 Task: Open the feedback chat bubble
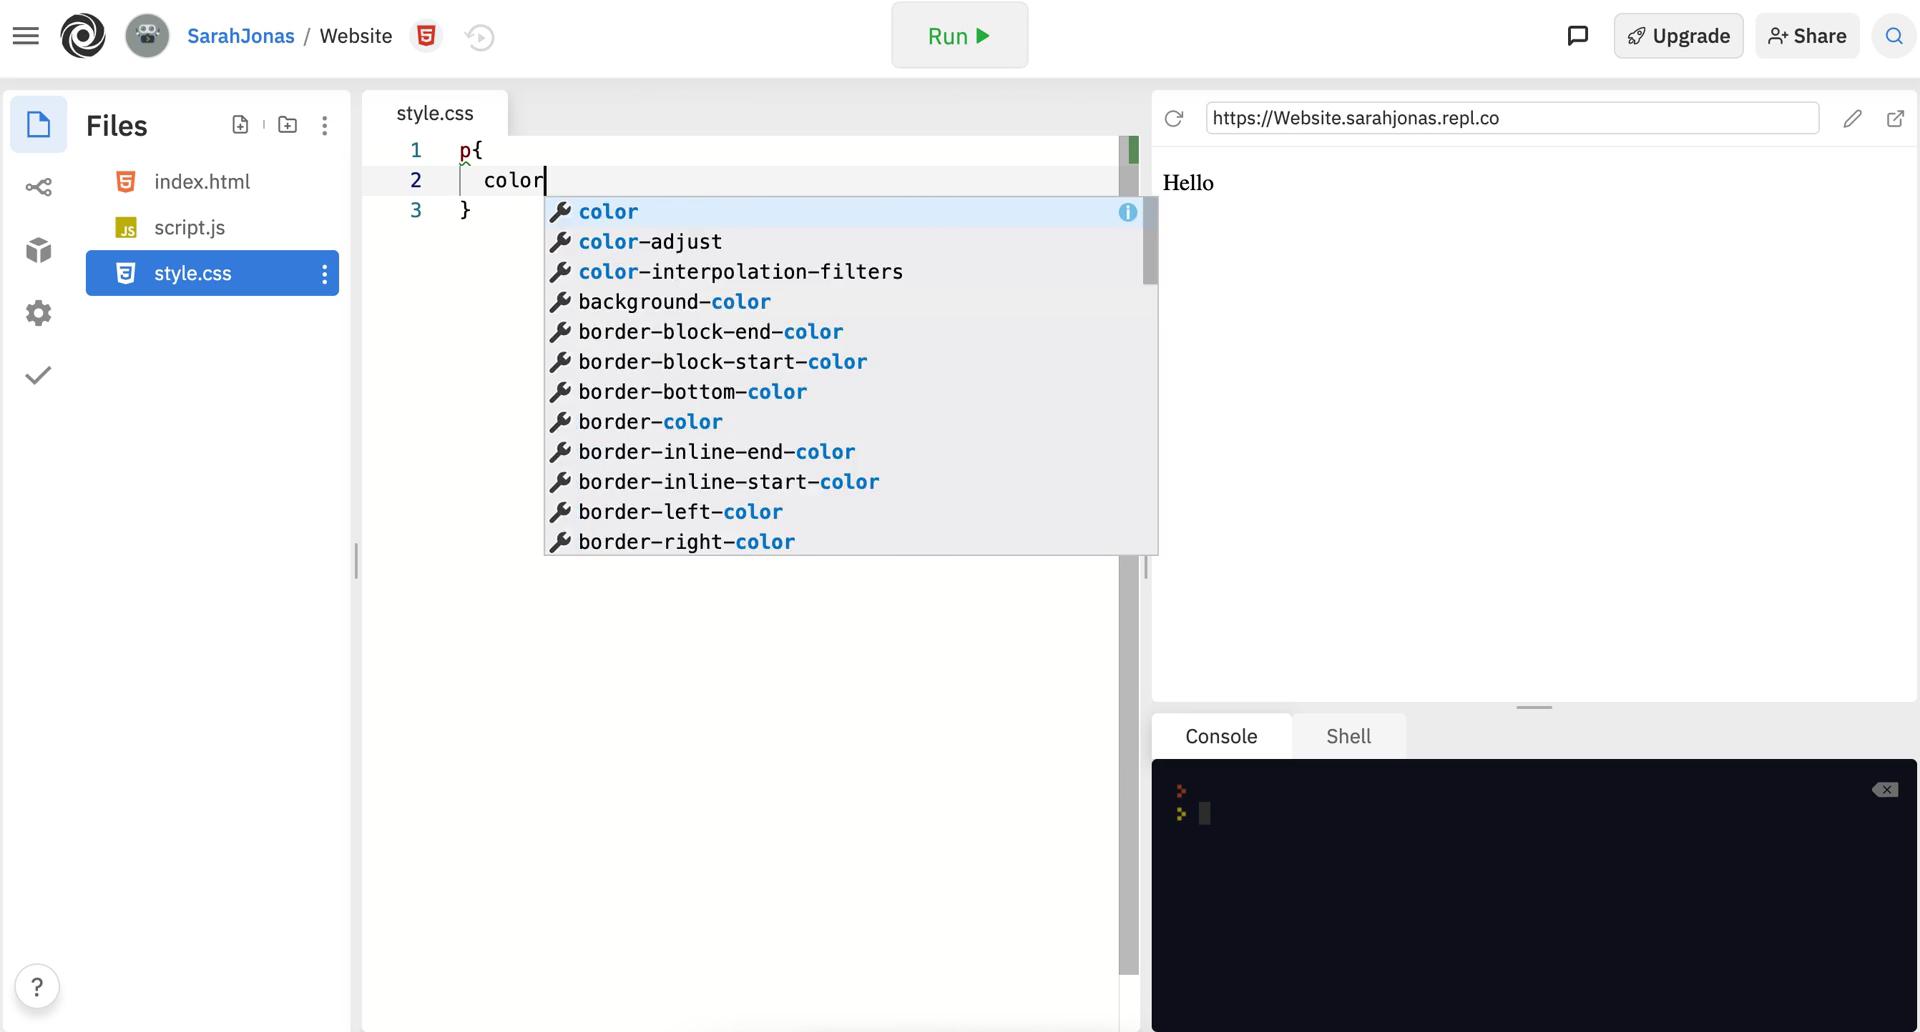[x=1577, y=36]
